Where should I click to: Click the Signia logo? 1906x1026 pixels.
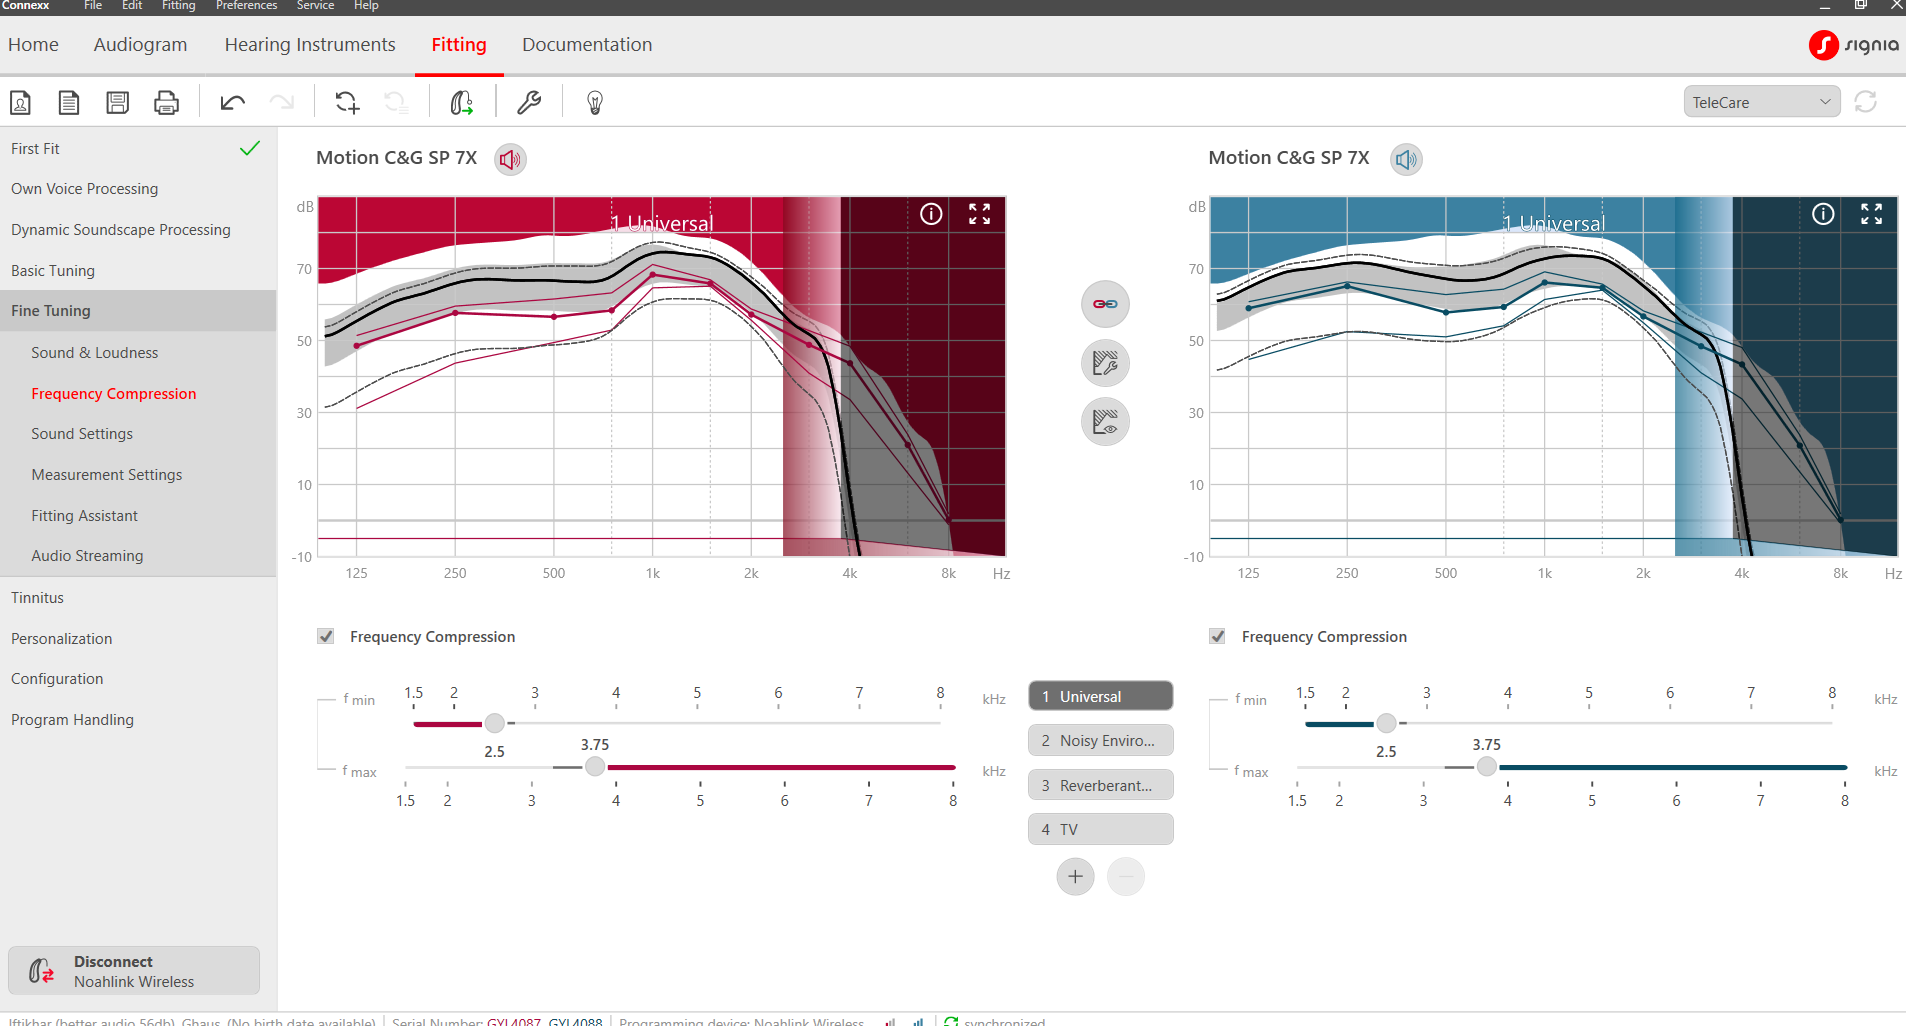click(x=1854, y=45)
